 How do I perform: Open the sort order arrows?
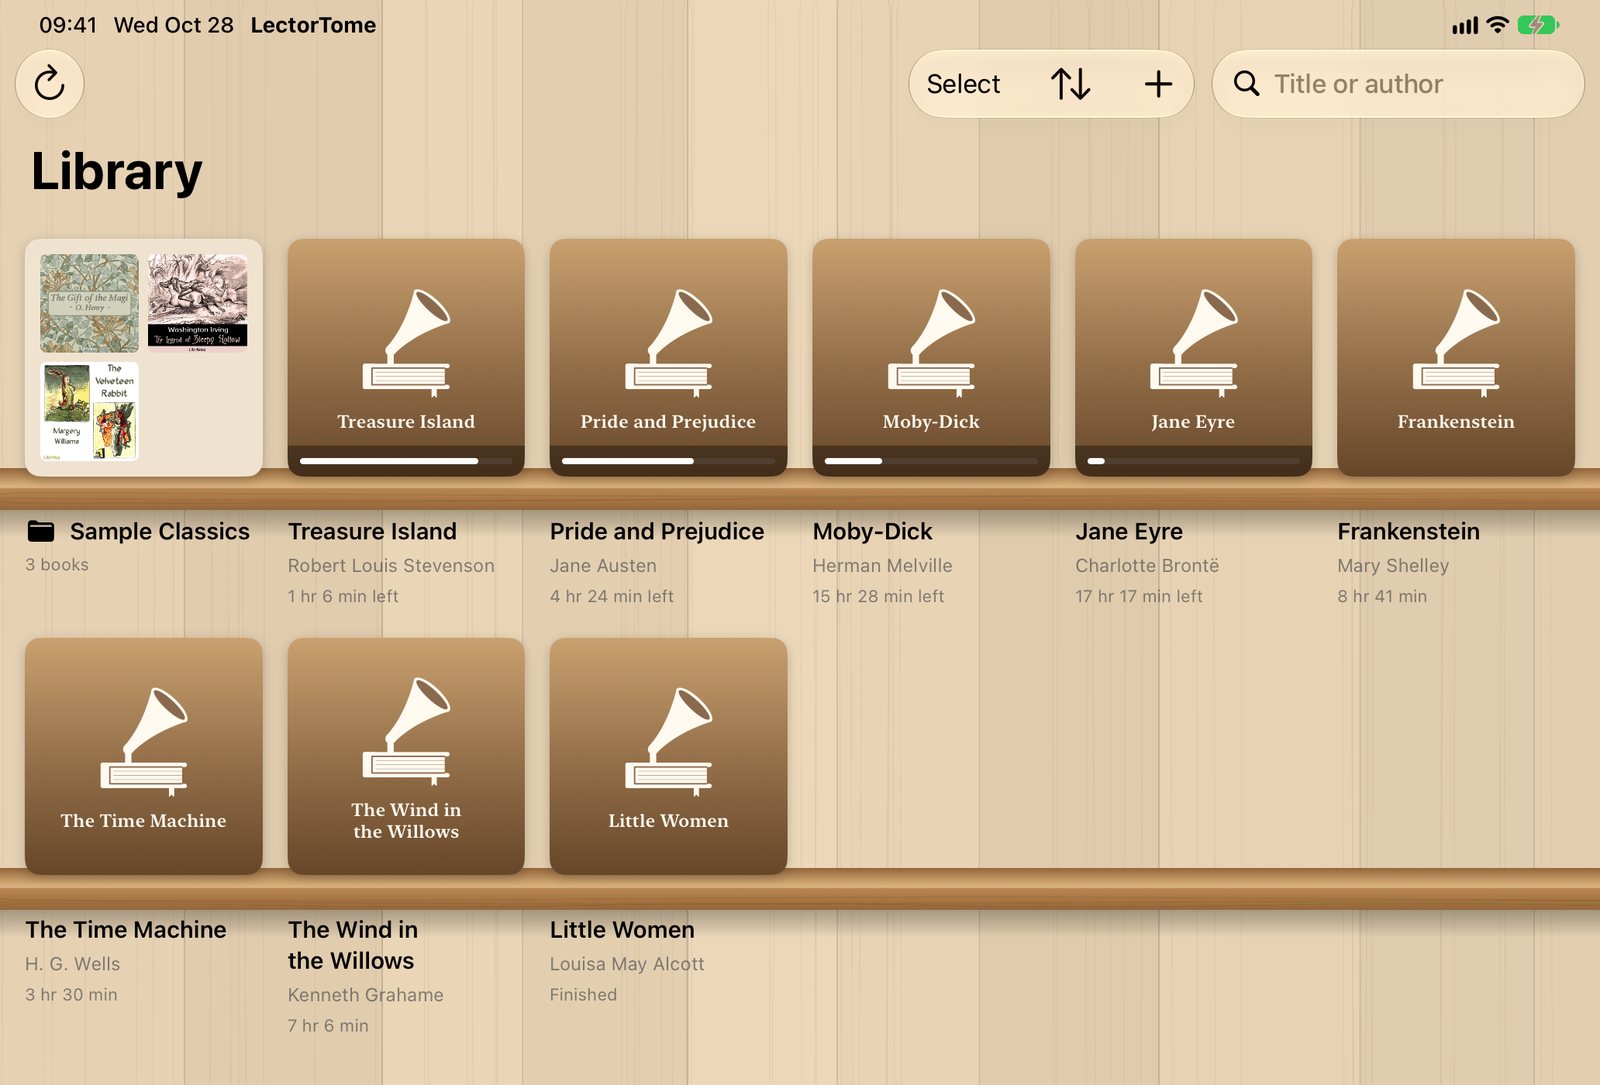pos(1070,84)
